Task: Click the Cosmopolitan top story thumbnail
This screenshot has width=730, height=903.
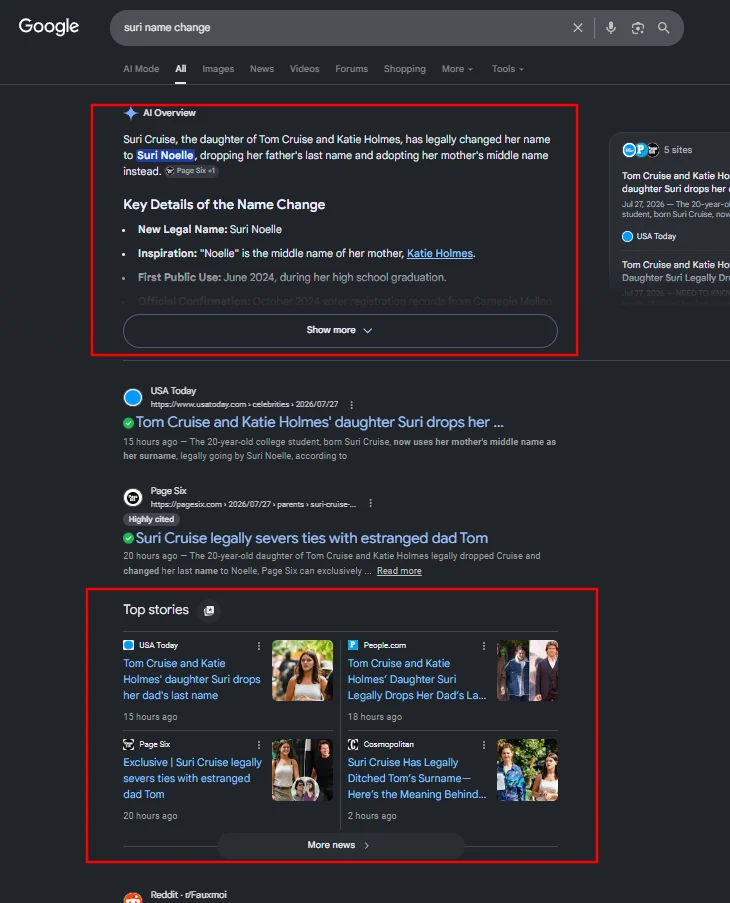Action: click(x=527, y=770)
